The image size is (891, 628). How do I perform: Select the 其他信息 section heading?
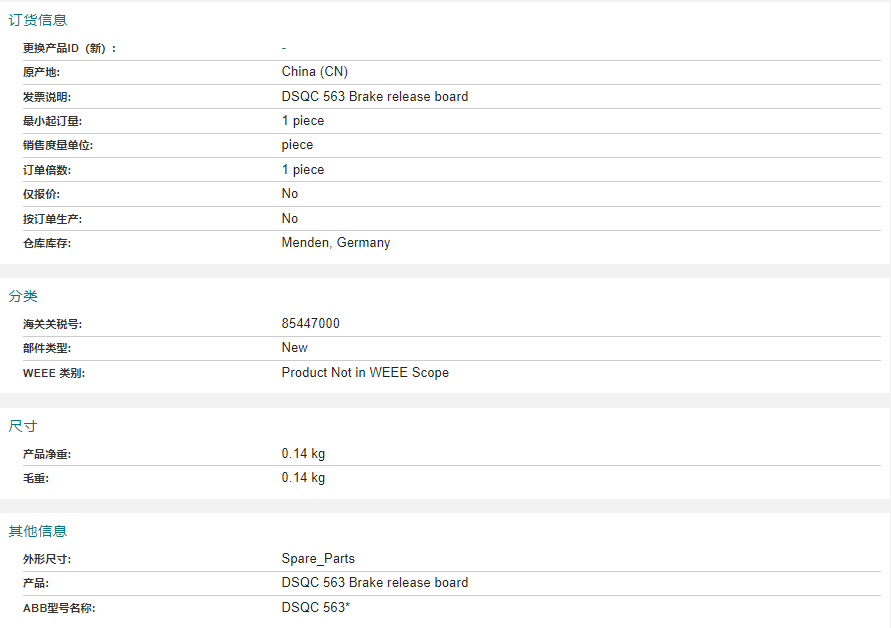tap(38, 531)
